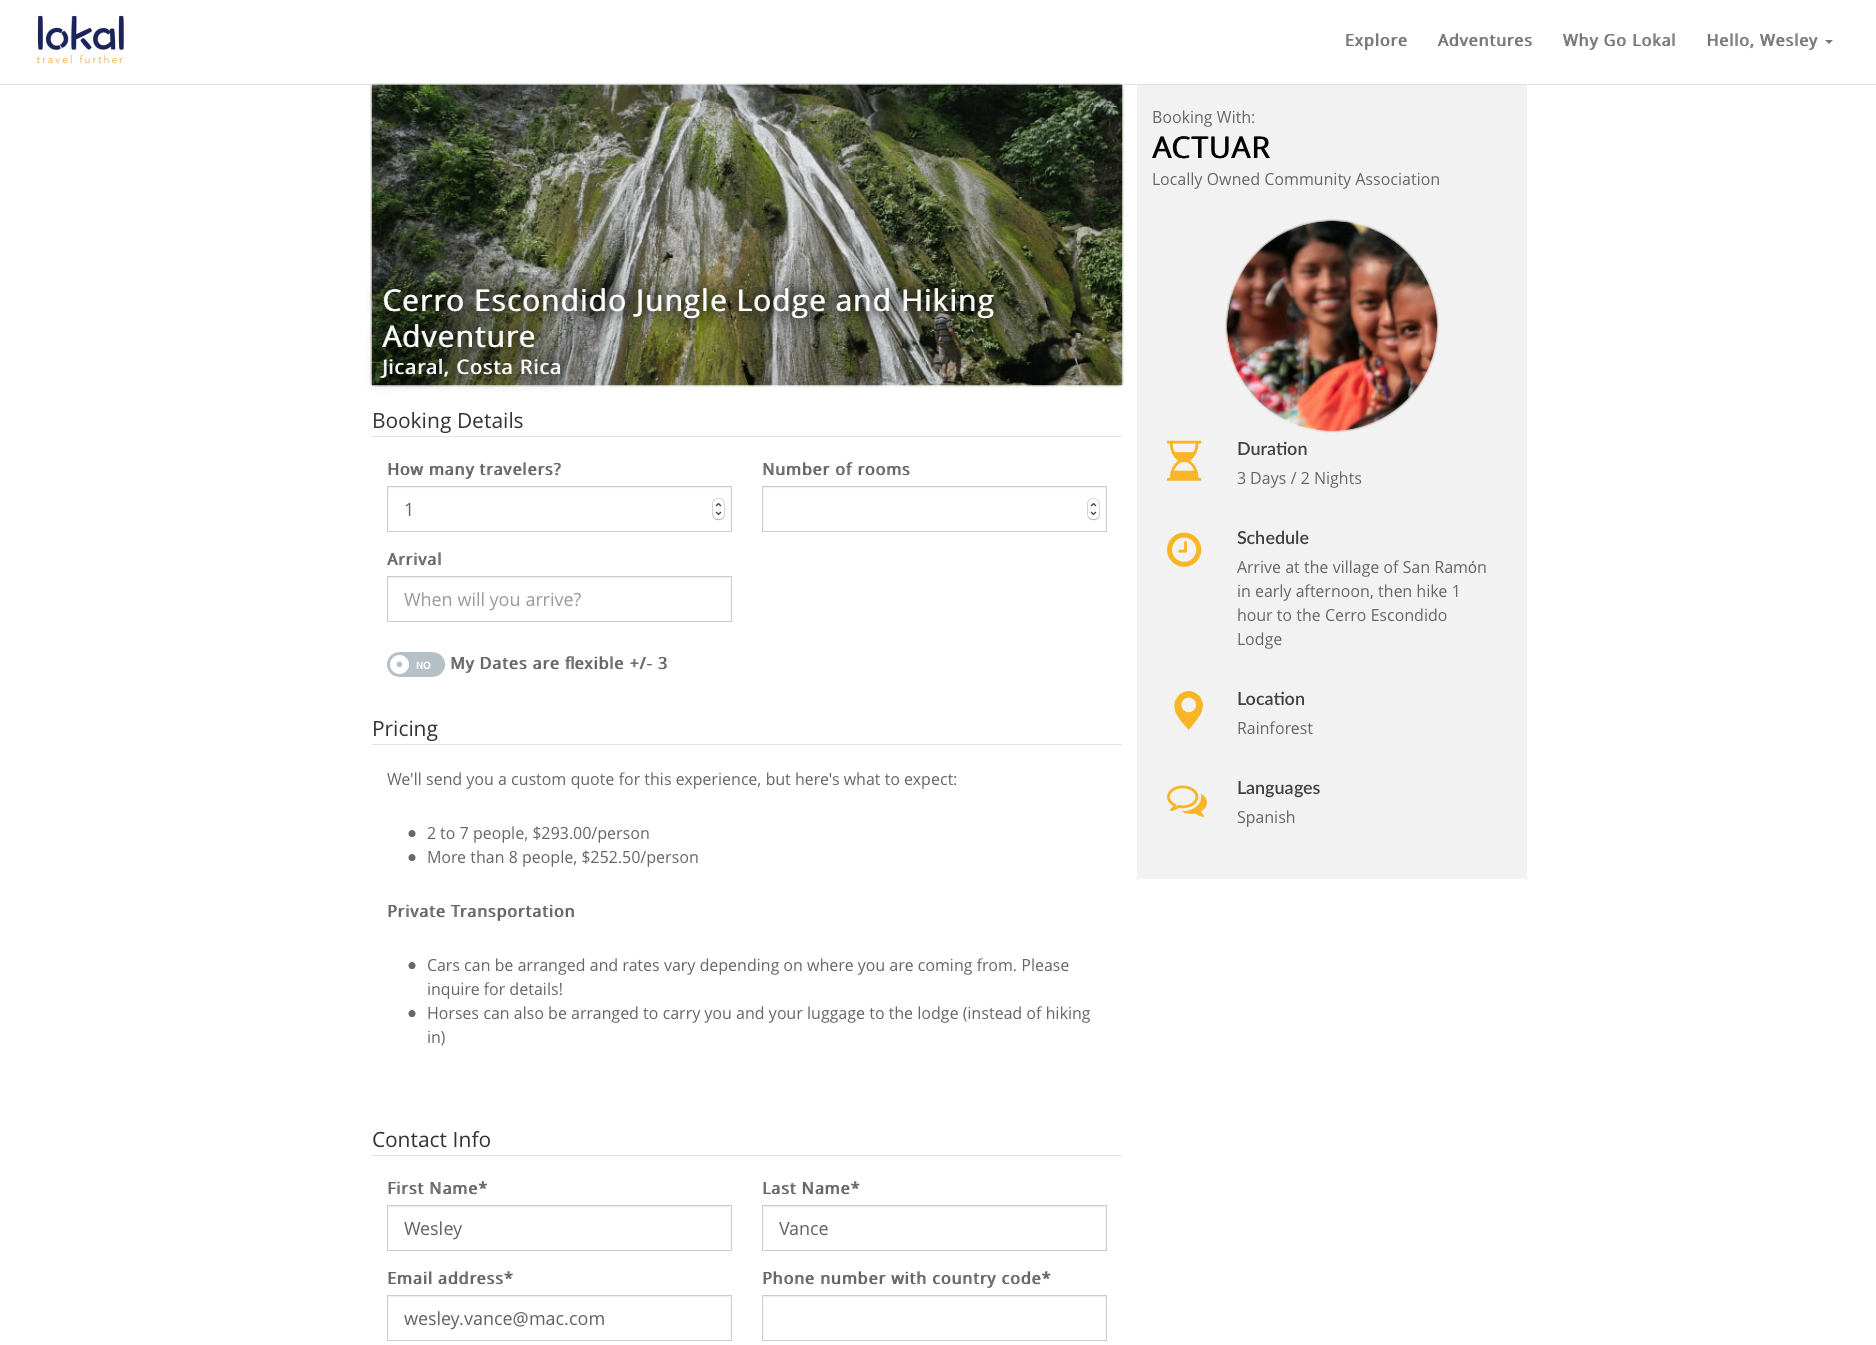Viewport: 1876px width, 1345px height.
Task: Navigate to the Adventures section
Action: (1484, 40)
